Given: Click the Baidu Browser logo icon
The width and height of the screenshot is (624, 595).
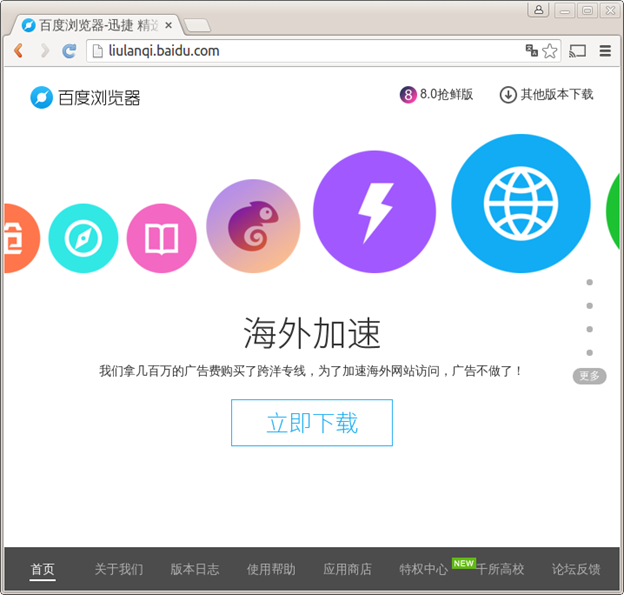Looking at the screenshot, I should pyautogui.click(x=41, y=98).
